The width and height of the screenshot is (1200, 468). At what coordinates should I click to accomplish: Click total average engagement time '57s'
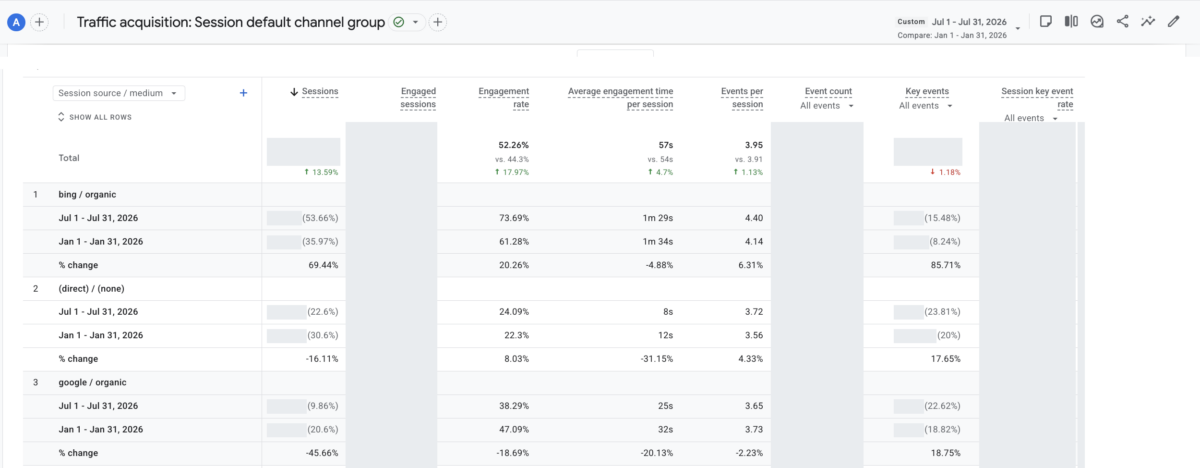click(664, 145)
